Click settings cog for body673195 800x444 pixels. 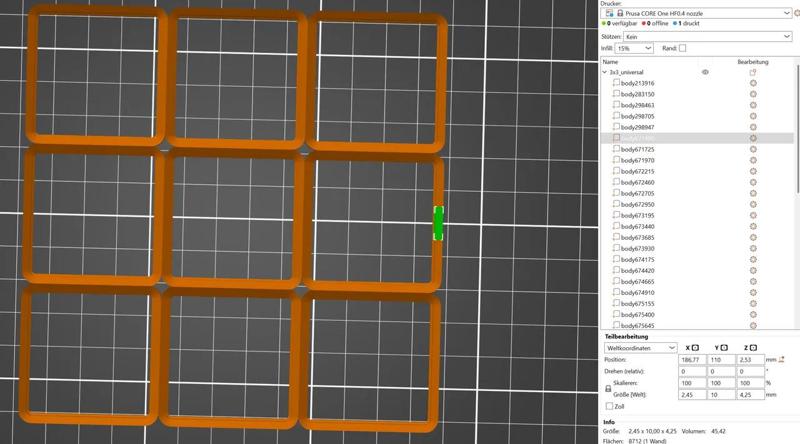tap(753, 215)
